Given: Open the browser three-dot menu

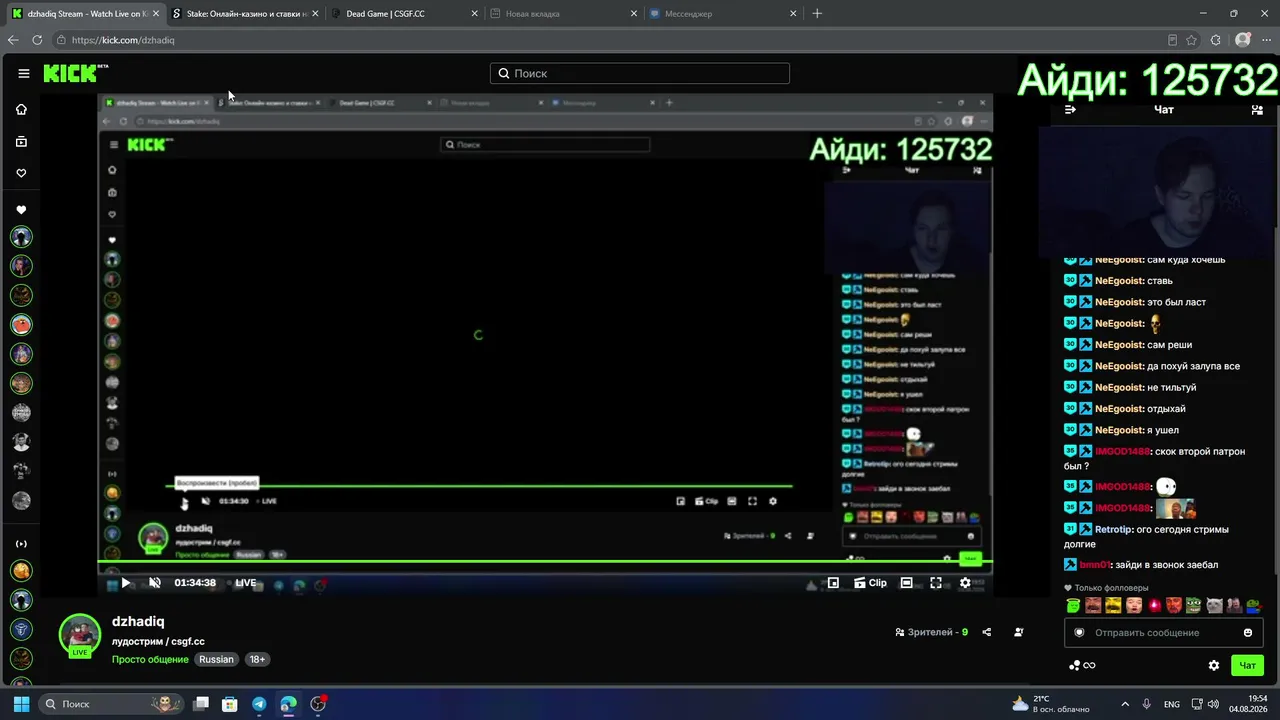Looking at the screenshot, I should point(1267,40).
